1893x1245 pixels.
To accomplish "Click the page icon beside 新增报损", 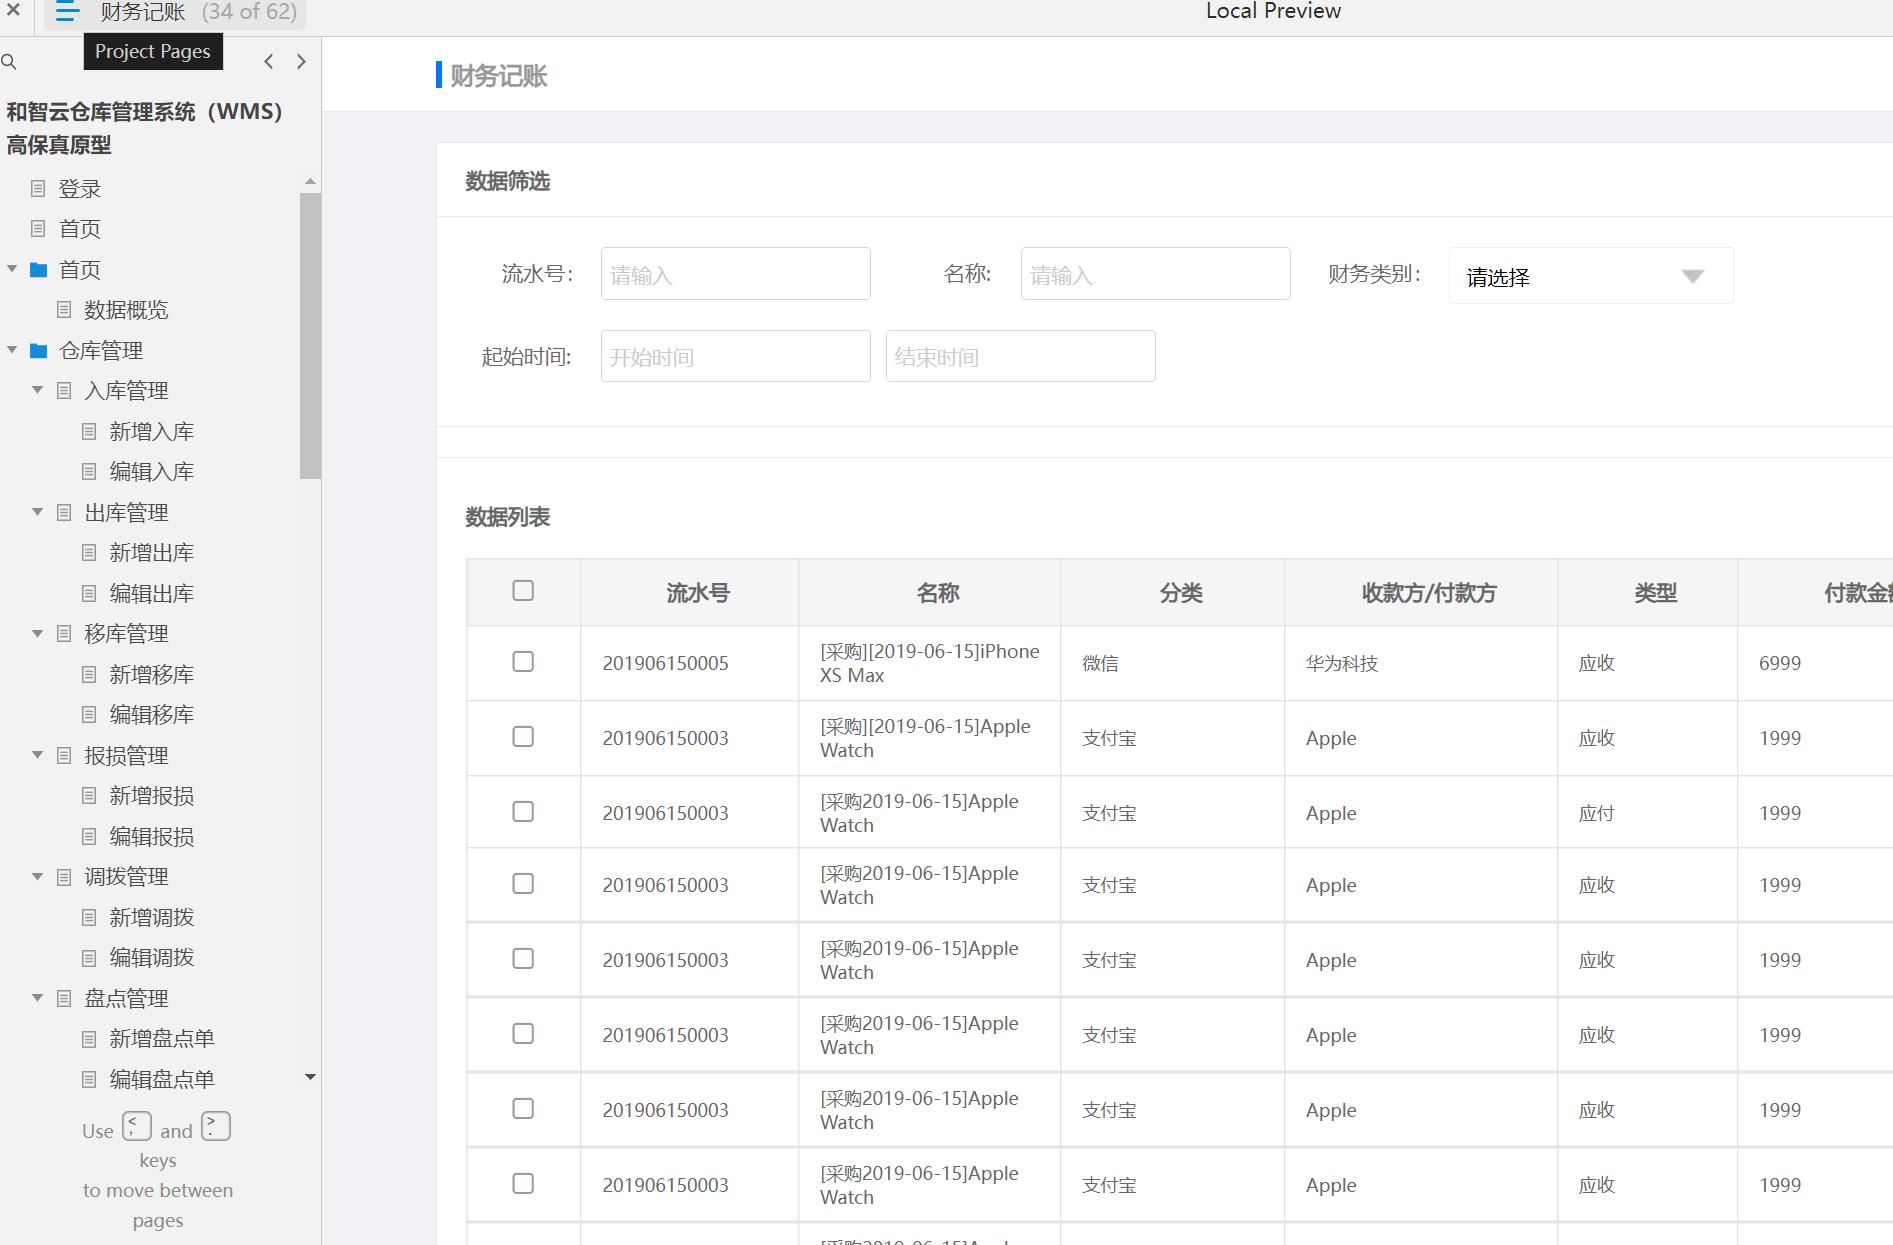I will (x=89, y=795).
